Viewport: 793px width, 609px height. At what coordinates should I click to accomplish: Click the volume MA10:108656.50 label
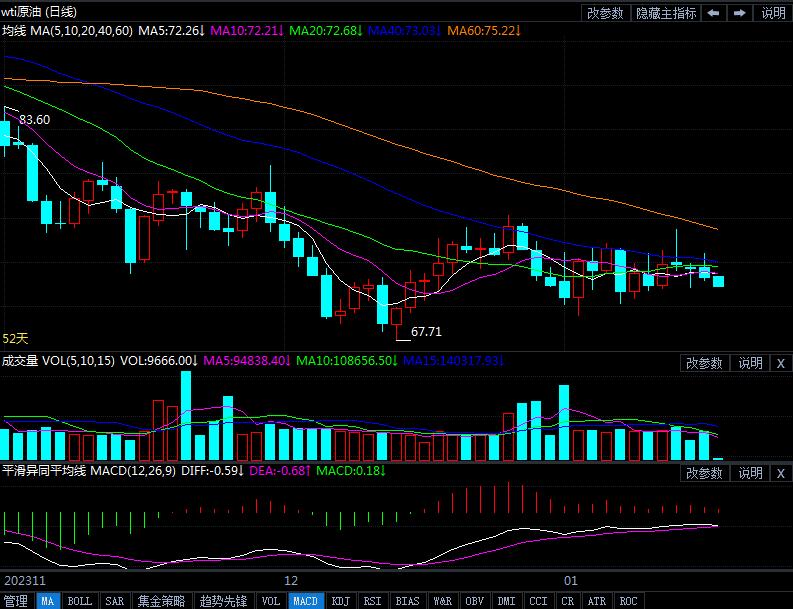347,361
